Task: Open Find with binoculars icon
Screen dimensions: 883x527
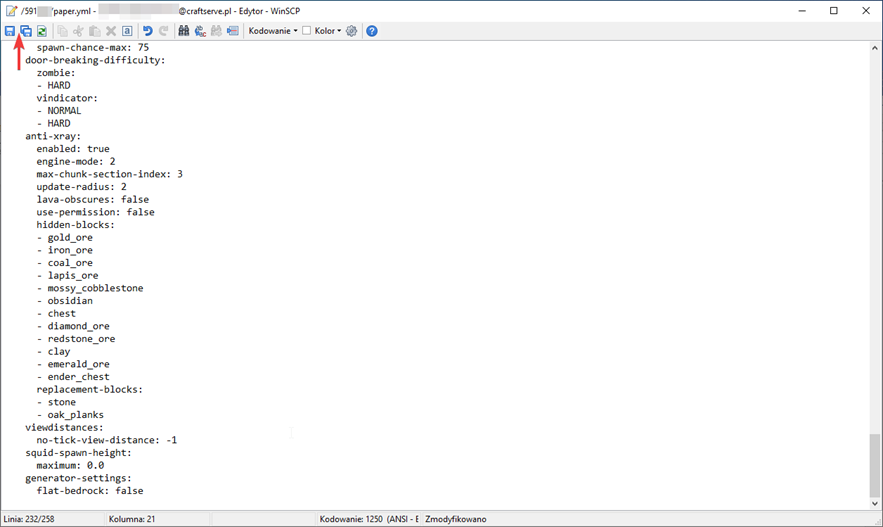Action: (184, 31)
